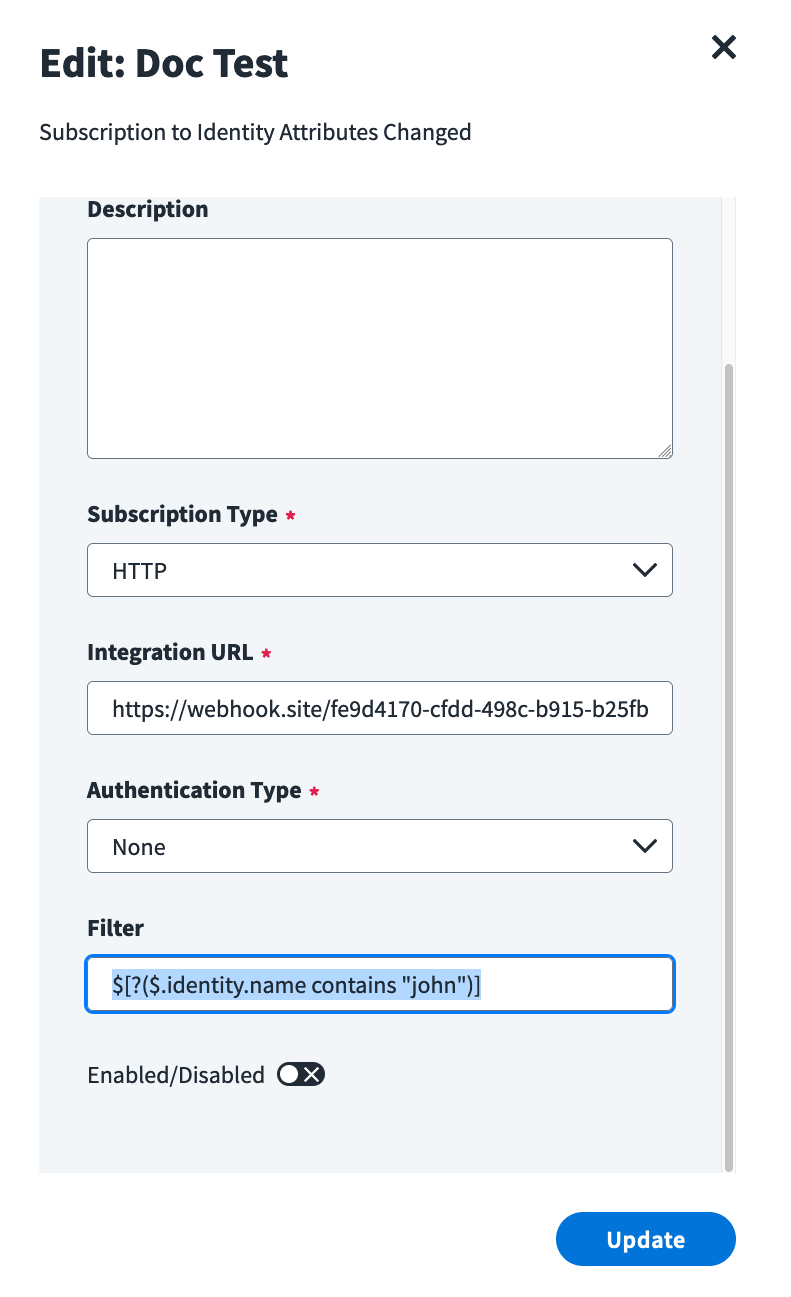Enable the subscription via its toggle switch

coord(300,1074)
